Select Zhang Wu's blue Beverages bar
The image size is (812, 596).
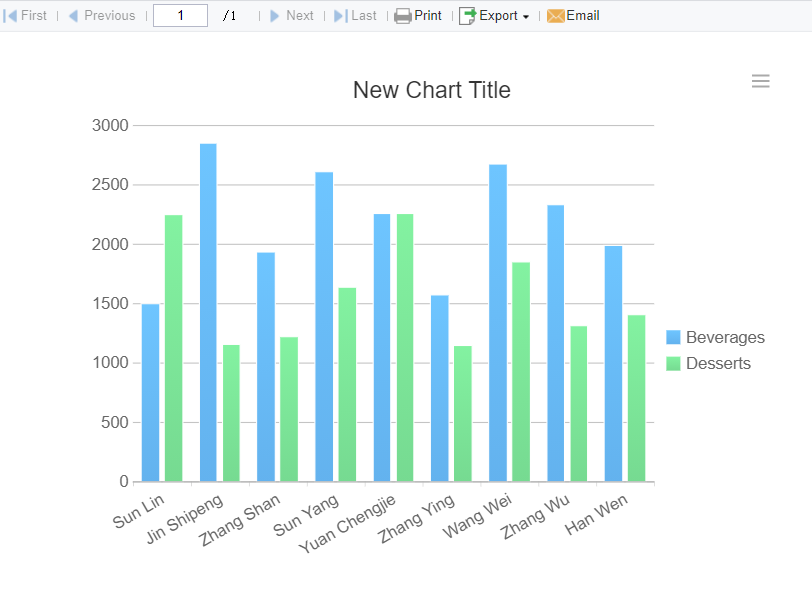tap(556, 343)
